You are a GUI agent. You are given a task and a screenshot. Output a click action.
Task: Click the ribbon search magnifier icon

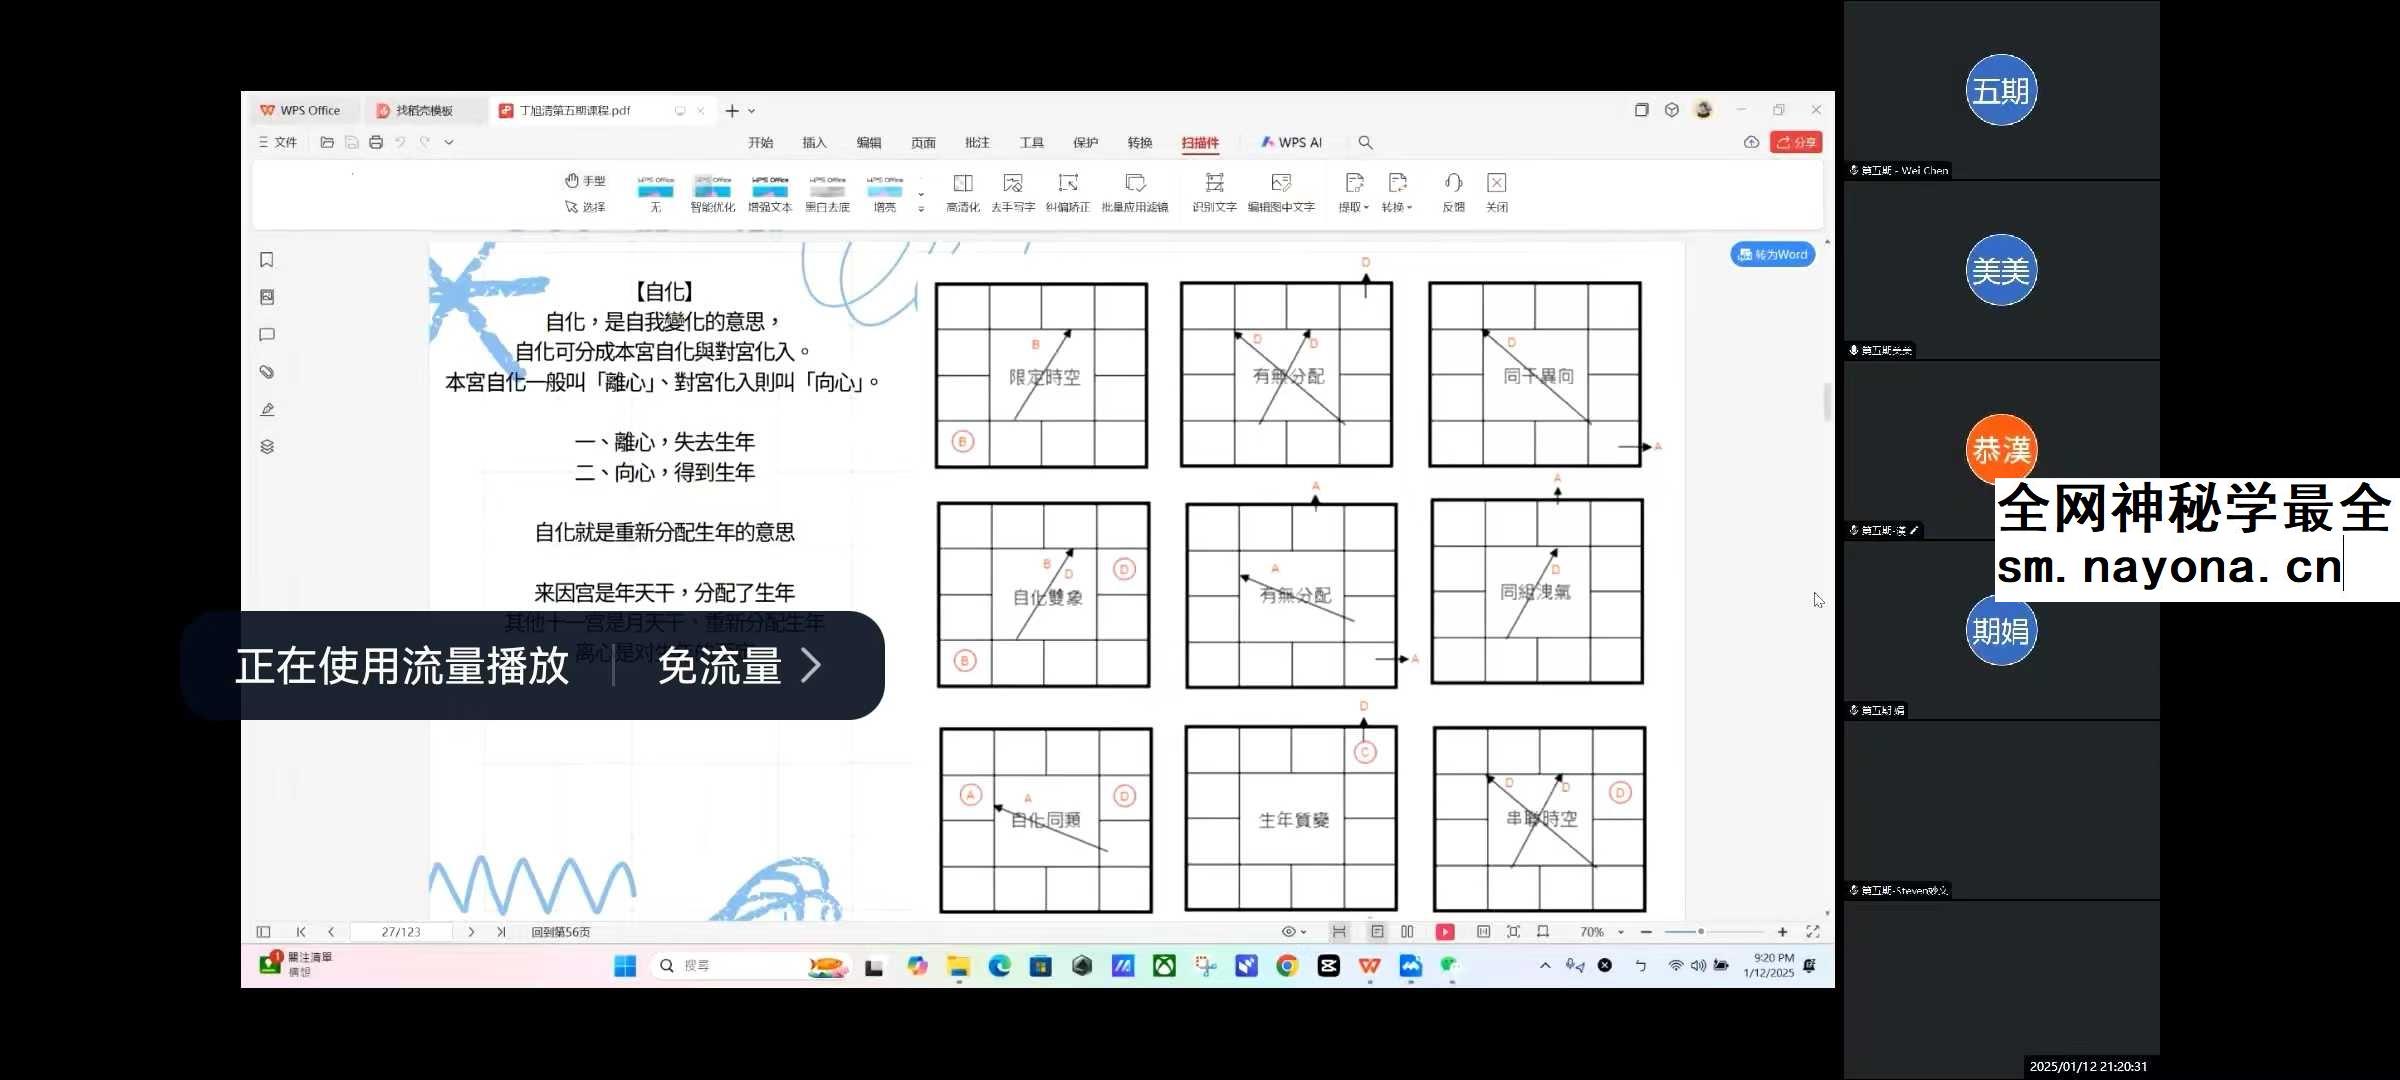click(x=1365, y=142)
